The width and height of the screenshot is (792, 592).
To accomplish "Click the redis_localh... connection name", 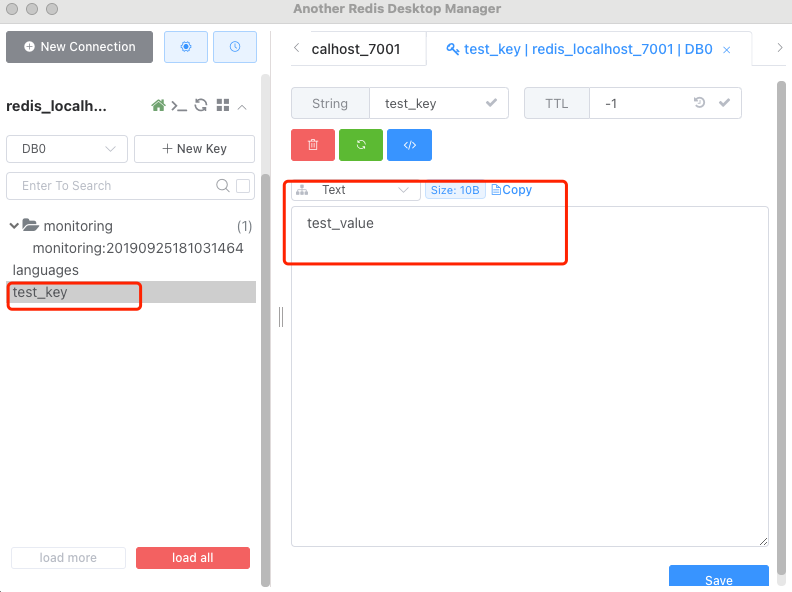I will pos(57,106).
